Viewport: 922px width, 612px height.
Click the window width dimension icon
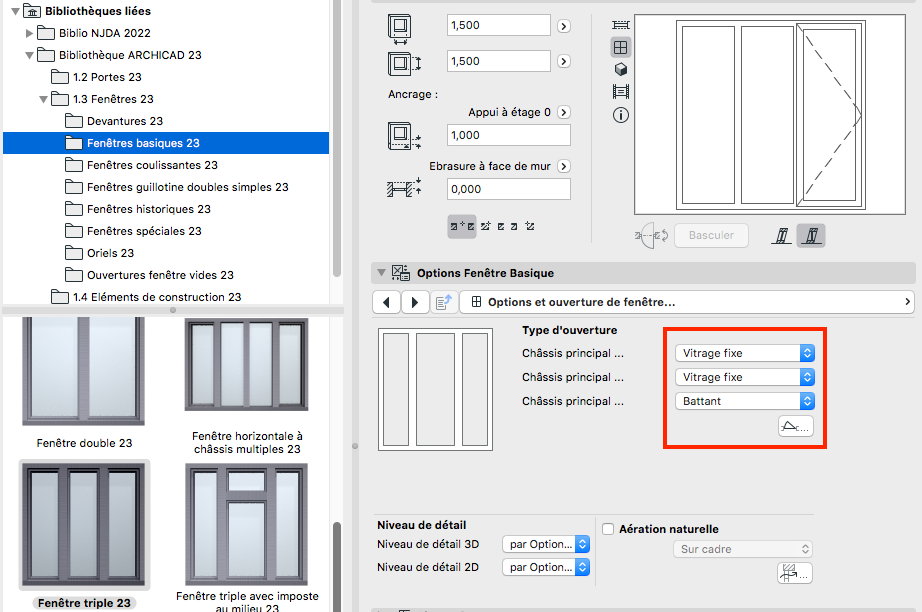400,29
